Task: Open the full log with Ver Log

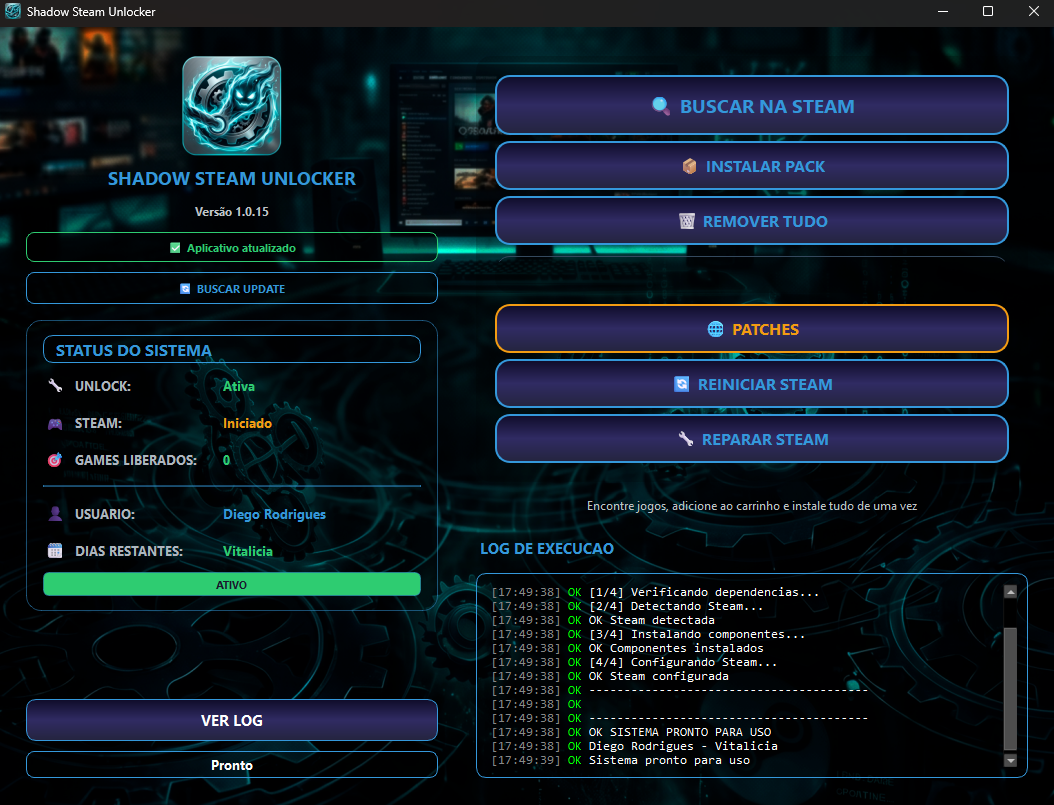Action: (232, 720)
